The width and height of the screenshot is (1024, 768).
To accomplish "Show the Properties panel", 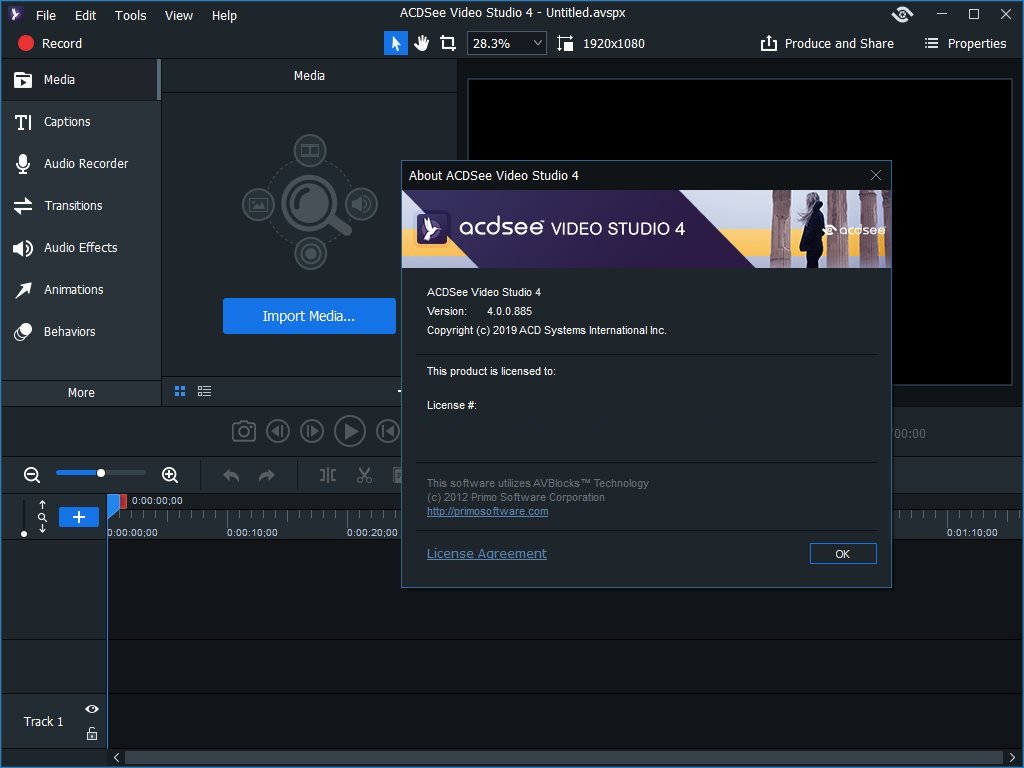I will coord(965,43).
